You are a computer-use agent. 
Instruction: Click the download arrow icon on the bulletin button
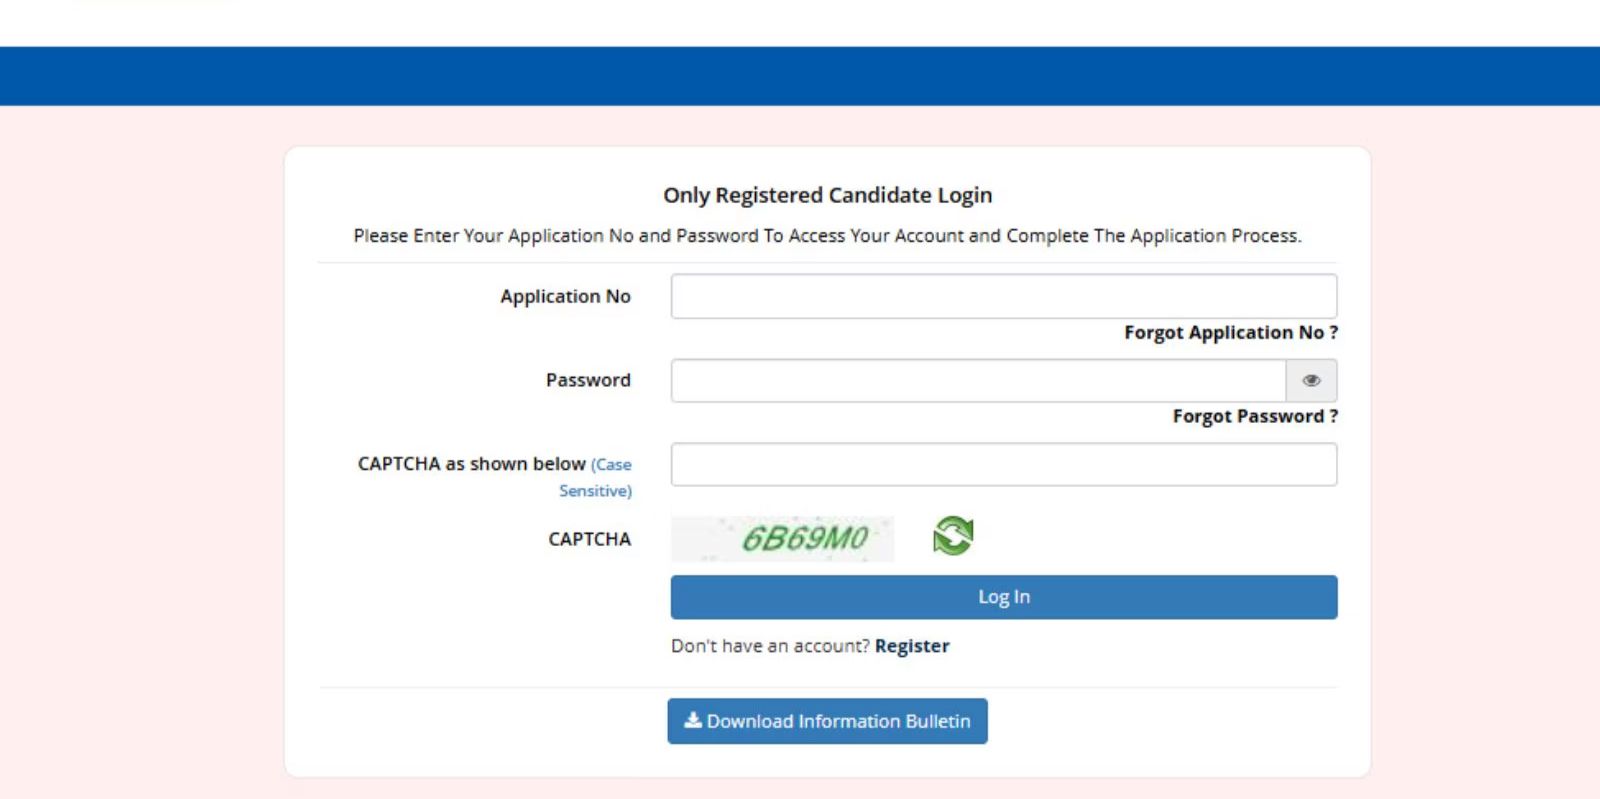tap(692, 720)
